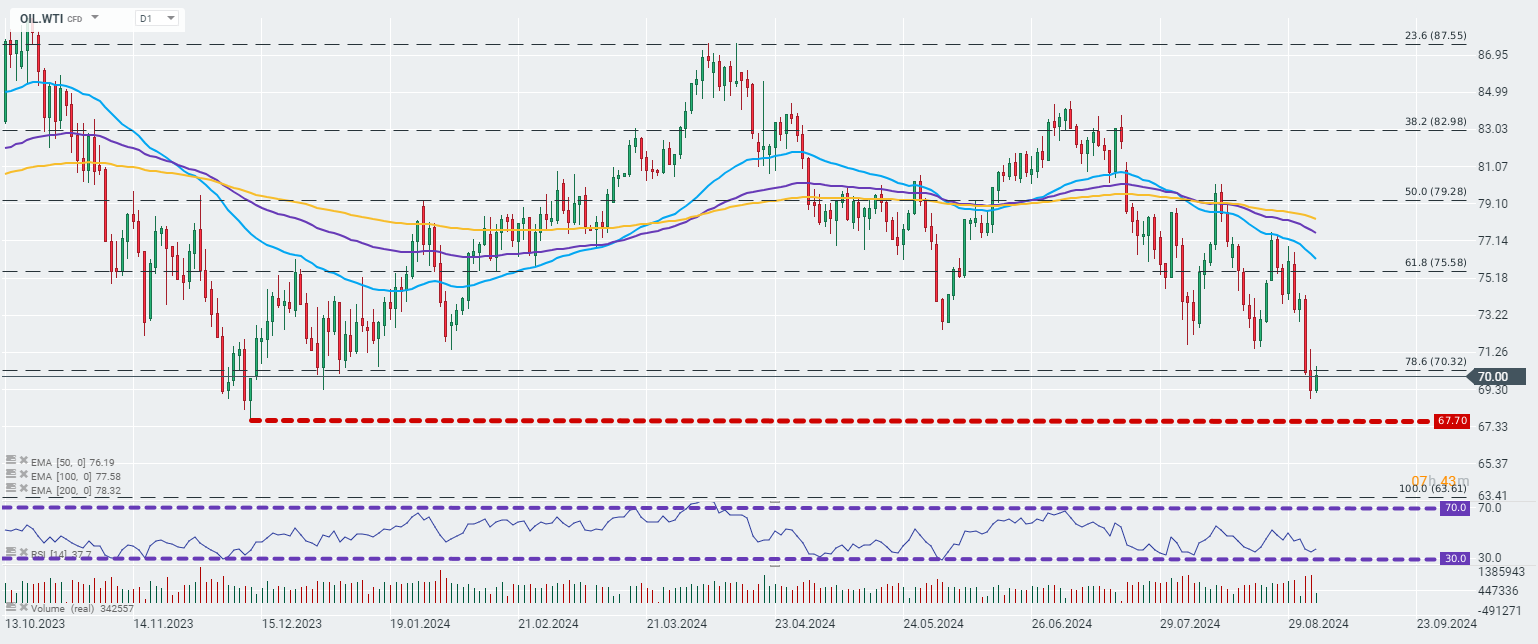Open settings icon for Volume indicator
The height and width of the screenshot is (644, 1538).
tap(11, 607)
